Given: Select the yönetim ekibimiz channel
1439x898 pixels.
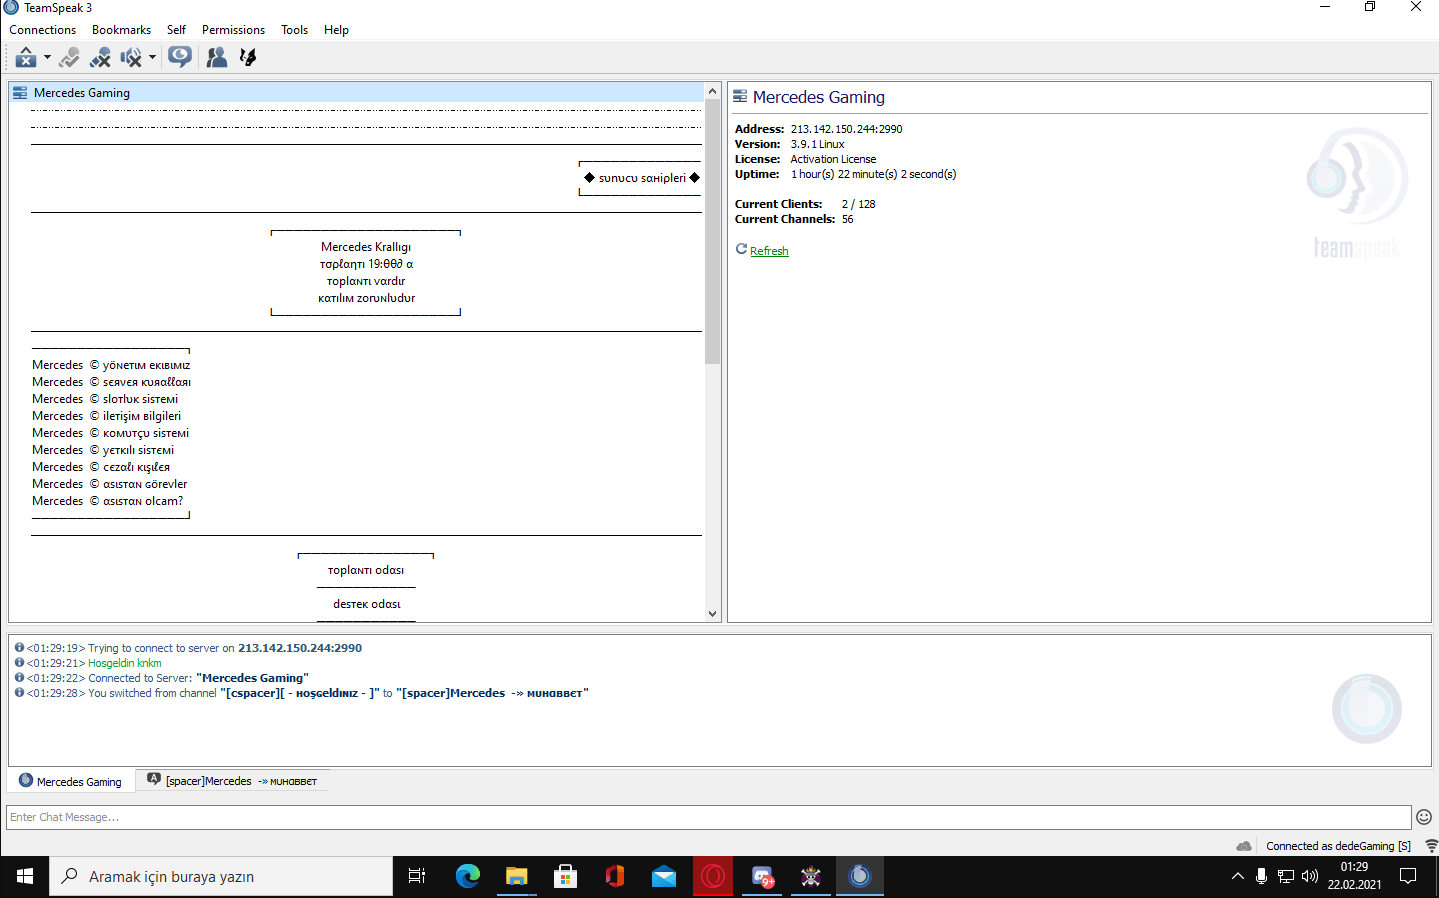Looking at the screenshot, I should (x=111, y=365).
